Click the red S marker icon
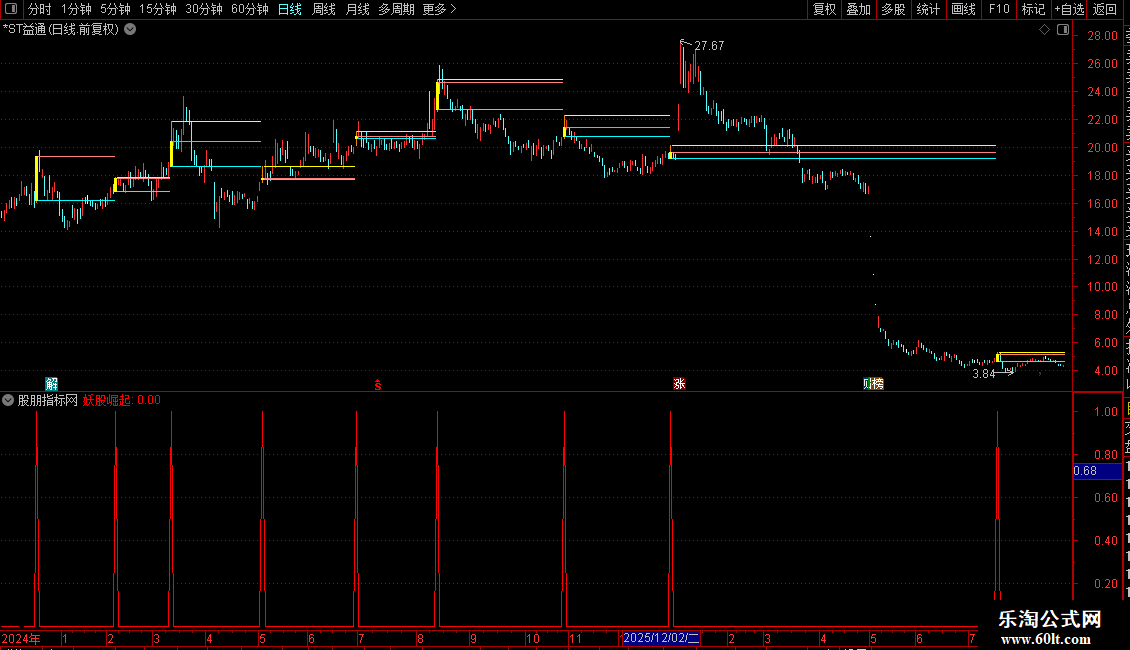The image size is (1130, 650). click(x=378, y=386)
